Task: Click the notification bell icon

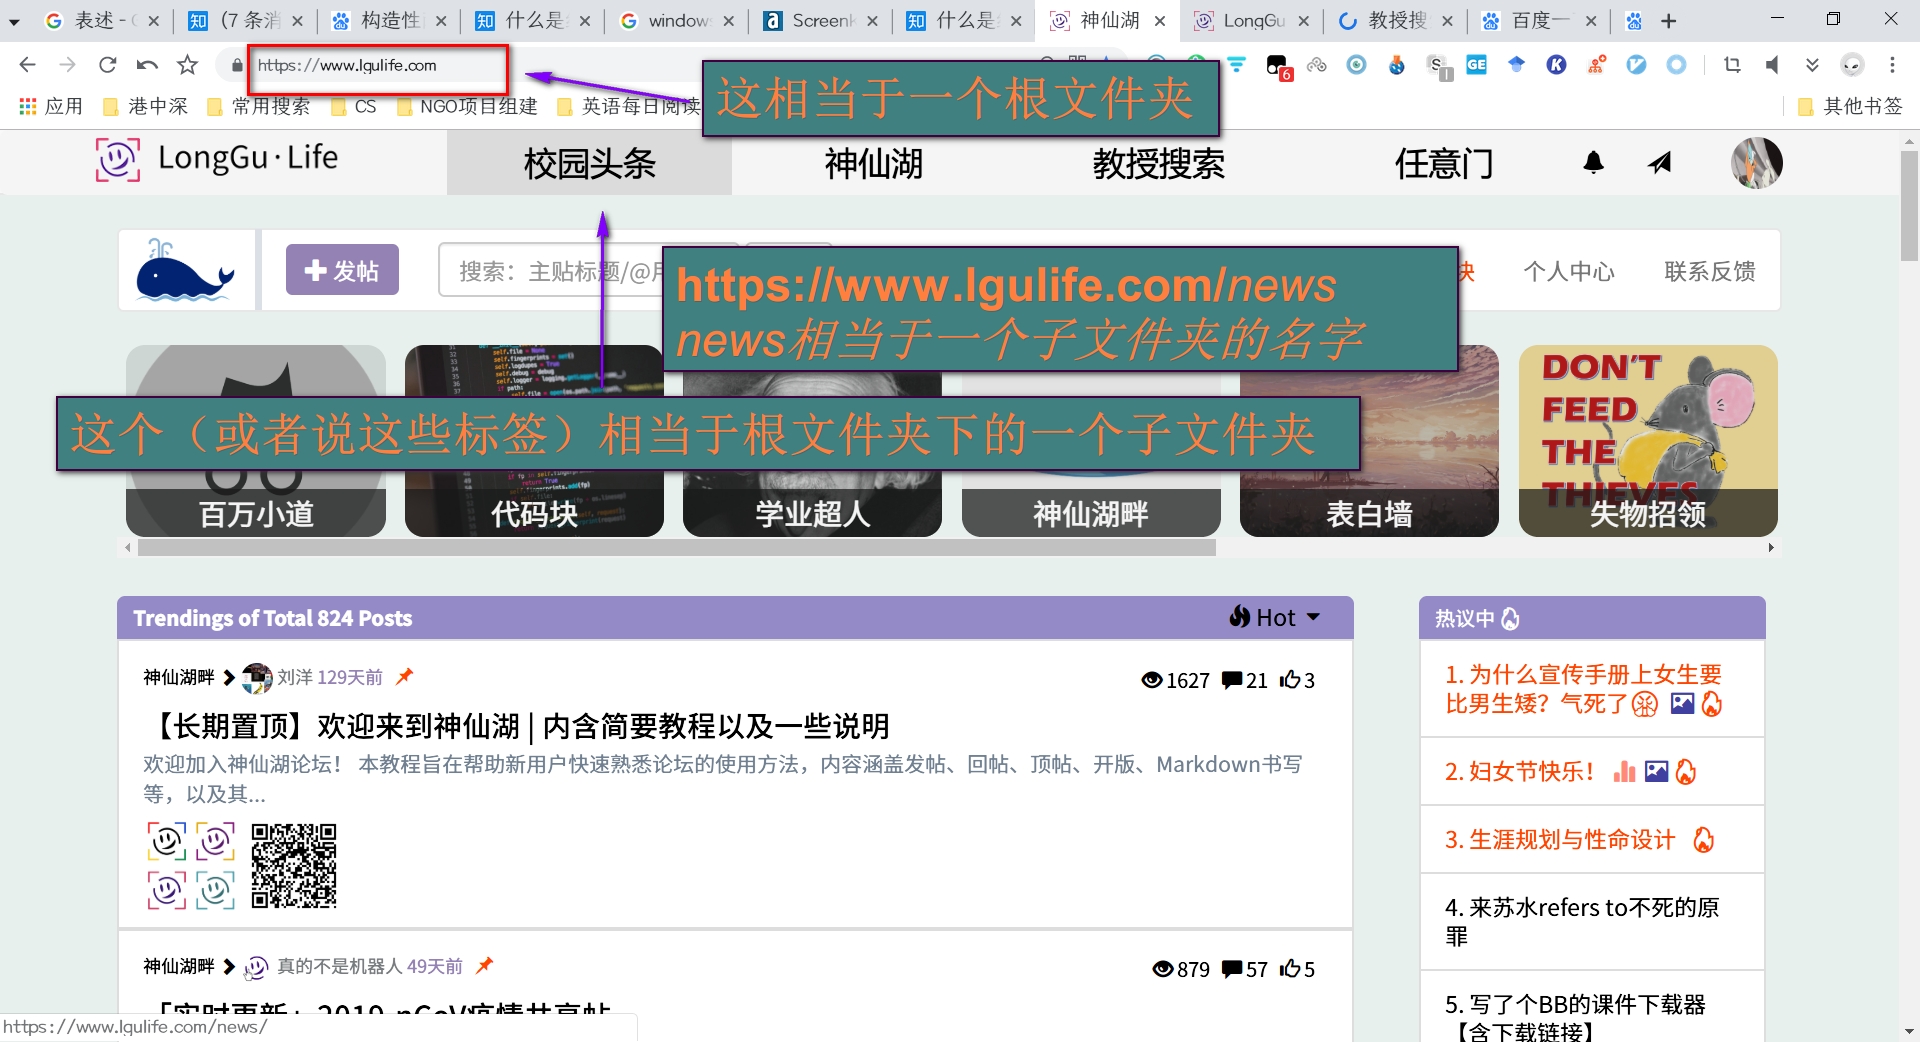Action: click(x=1594, y=163)
